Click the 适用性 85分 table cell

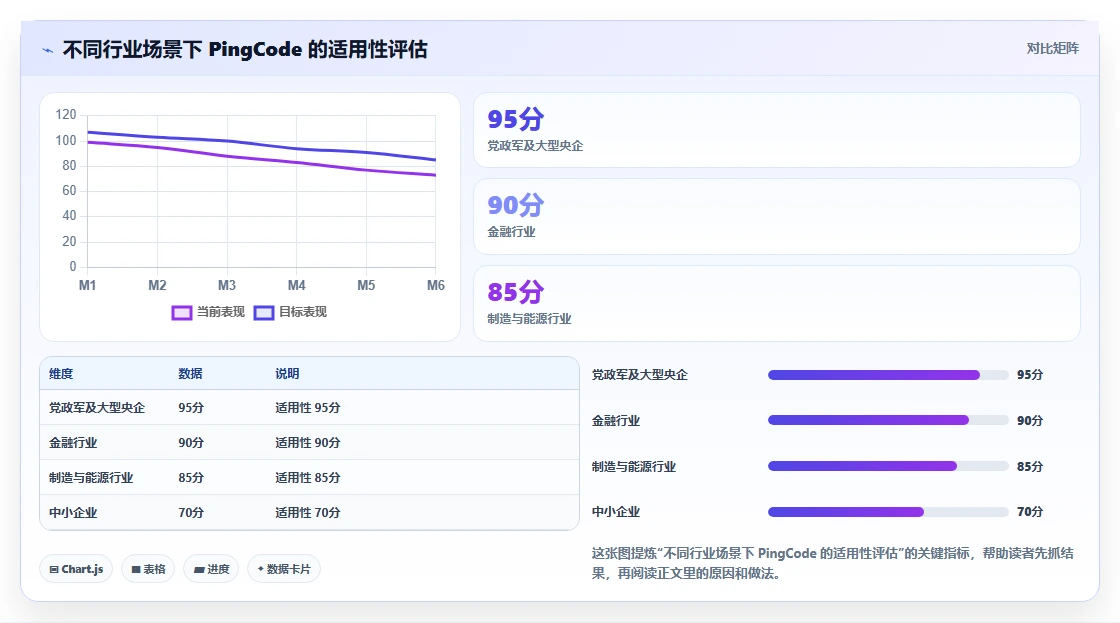tap(308, 478)
